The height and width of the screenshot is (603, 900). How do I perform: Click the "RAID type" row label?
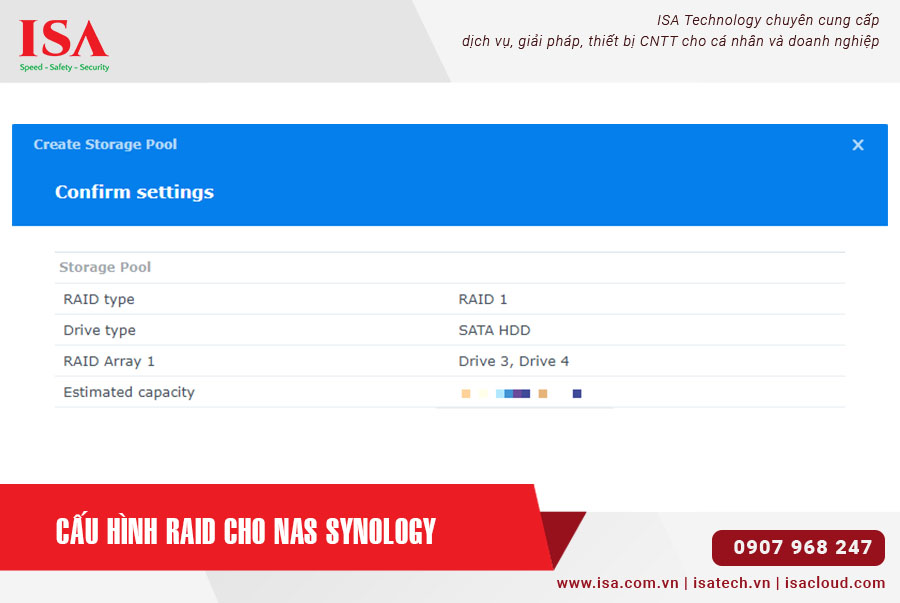[x=99, y=299]
